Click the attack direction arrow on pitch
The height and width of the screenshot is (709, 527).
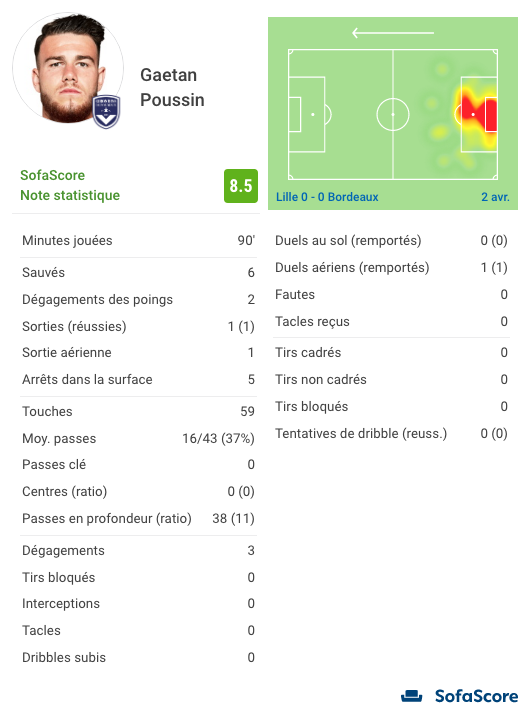393,33
